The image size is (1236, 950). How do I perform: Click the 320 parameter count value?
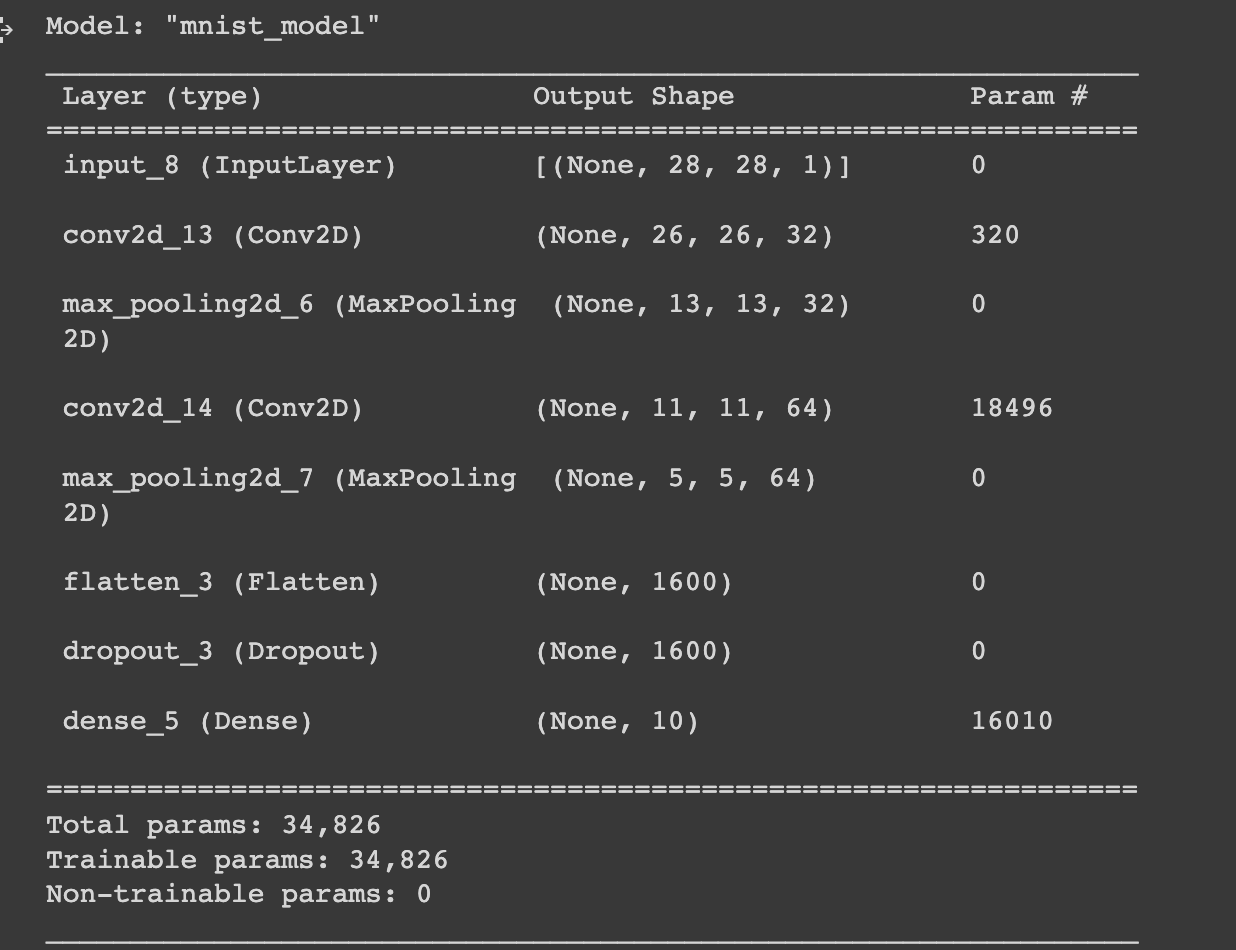[x=995, y=235]
